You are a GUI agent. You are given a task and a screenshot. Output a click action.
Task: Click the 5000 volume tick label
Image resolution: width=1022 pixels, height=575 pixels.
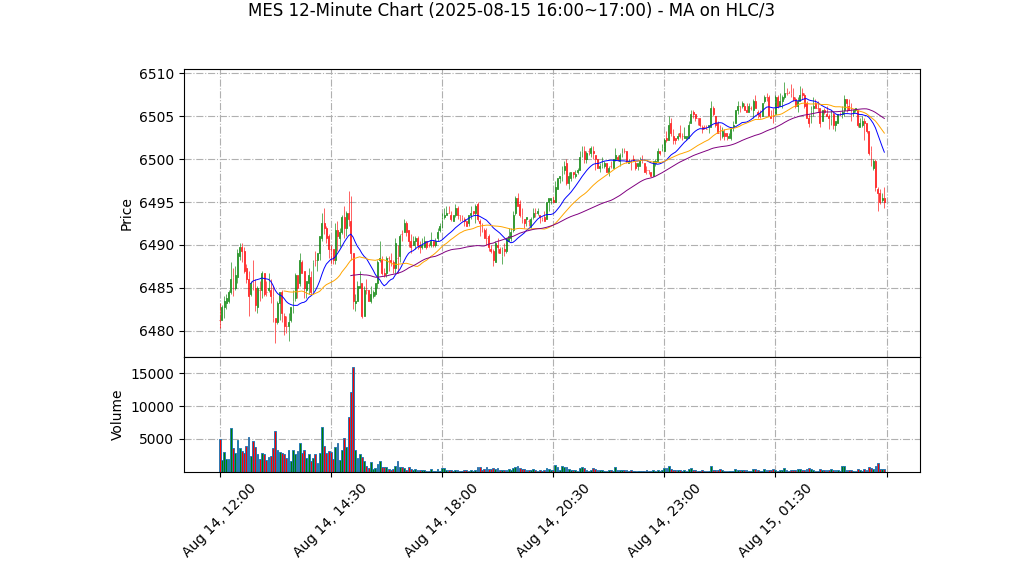click(x=156, y=439)
